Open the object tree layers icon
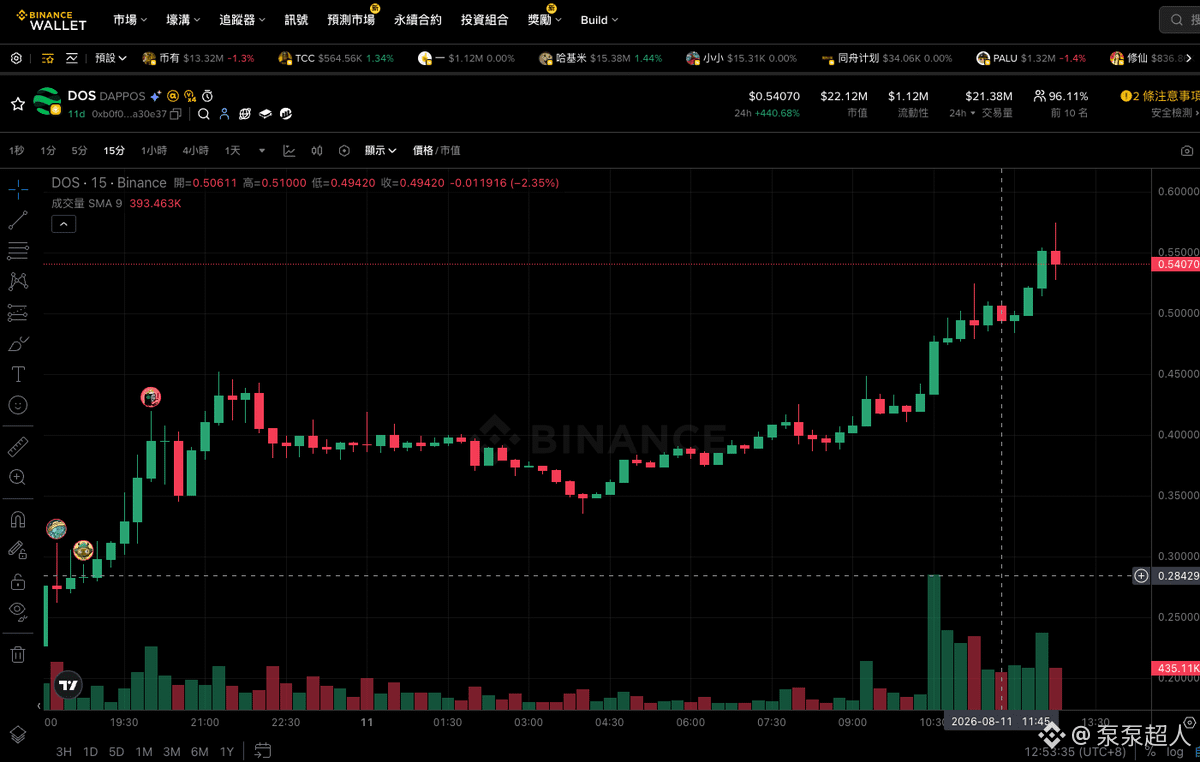The width and height of the screenshot is (1200, 762). pyautogui.click(x=18, y=734)
